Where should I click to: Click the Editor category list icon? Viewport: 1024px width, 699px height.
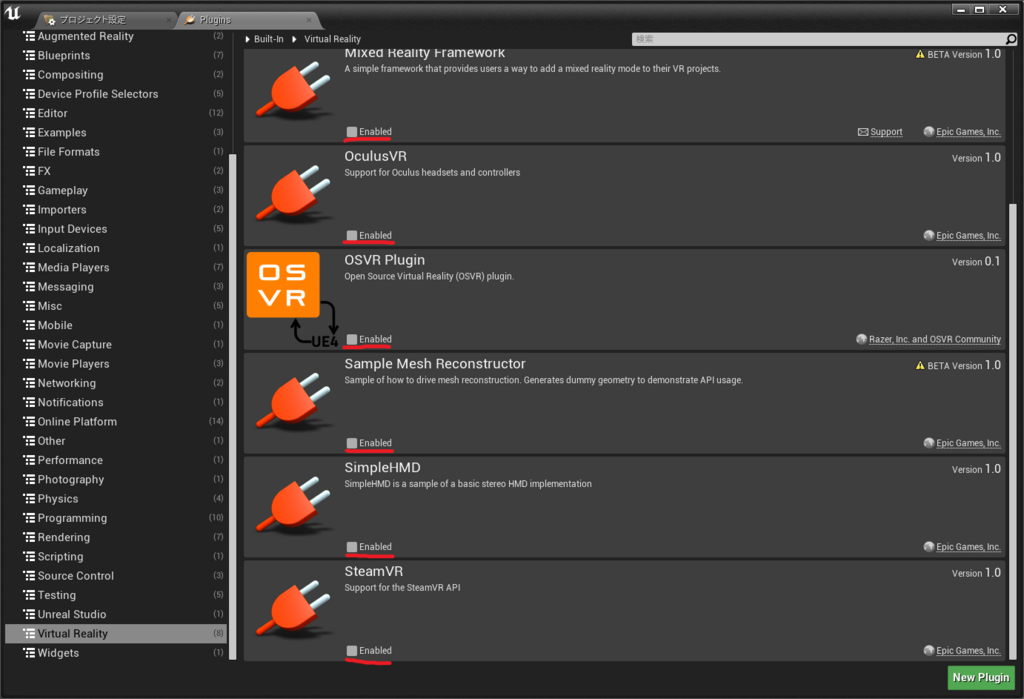[x=29, y=113]
